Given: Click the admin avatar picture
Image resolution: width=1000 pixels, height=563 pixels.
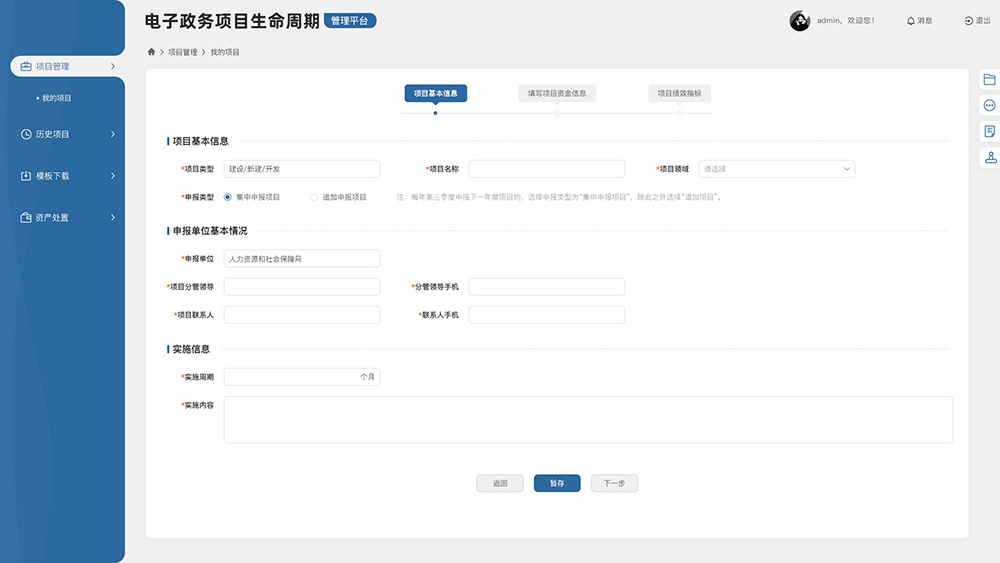Looking at the screenshot, I should [x=799, y=21].
